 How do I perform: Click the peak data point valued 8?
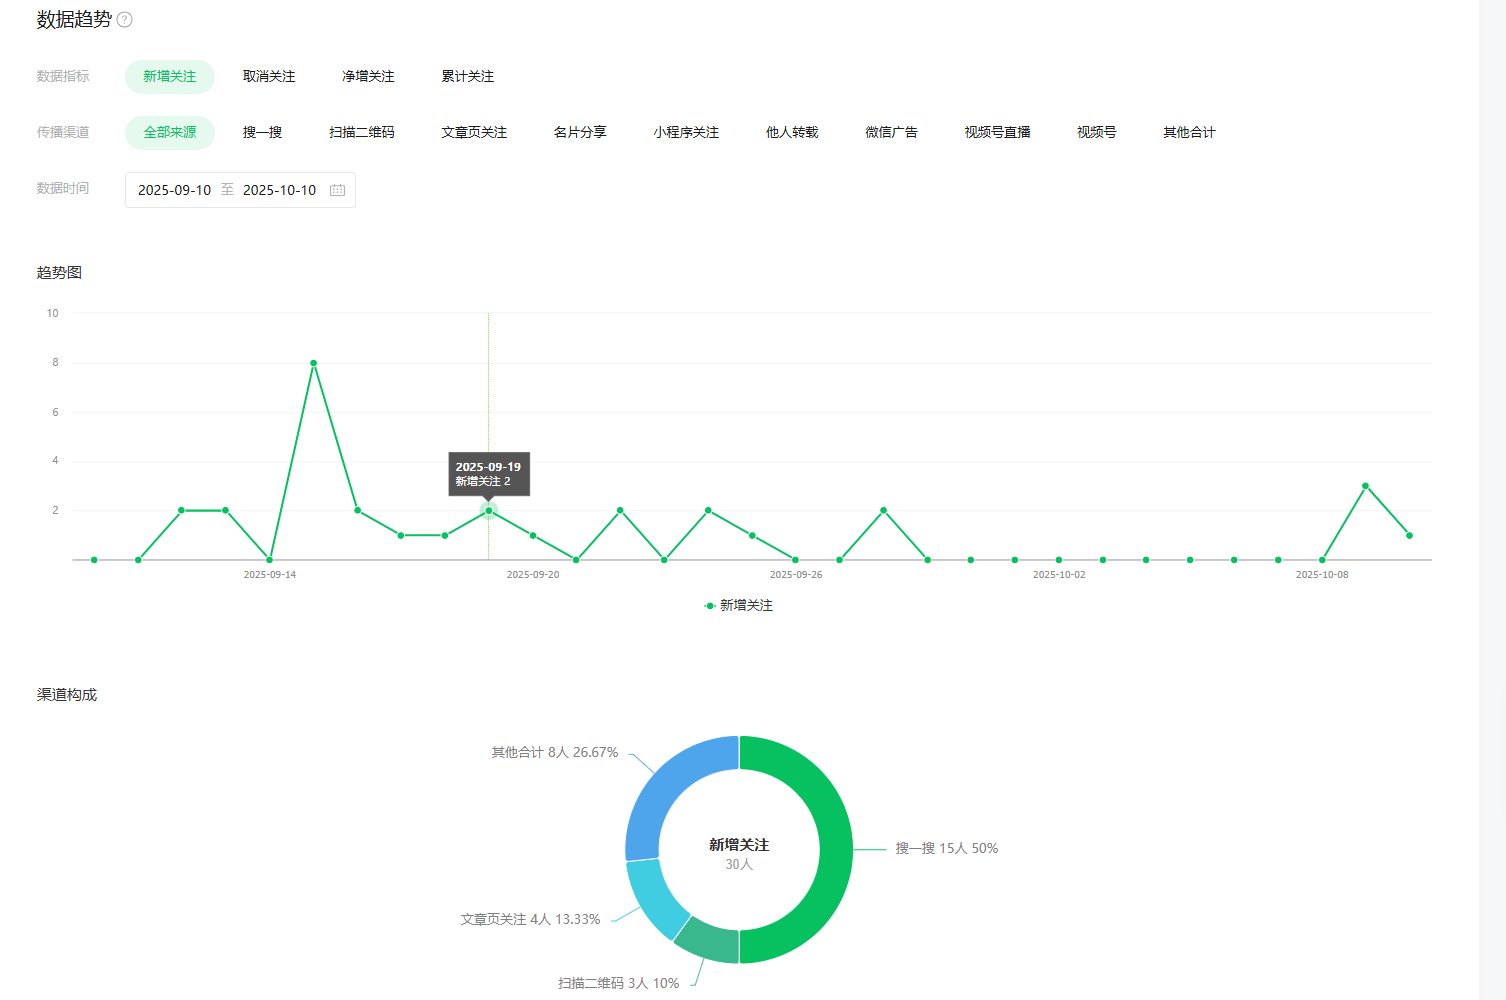[313, 363]
